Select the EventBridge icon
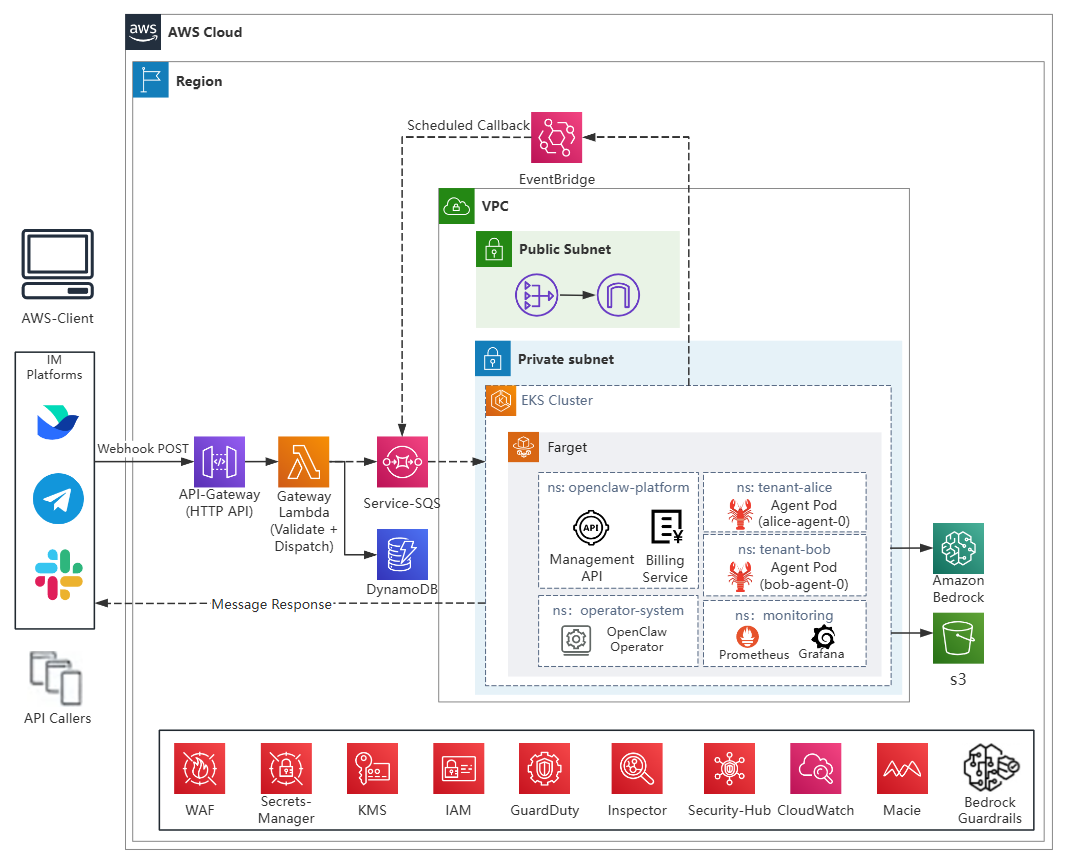Screen dimensions: 1065x864 click(x=556, y=137)
